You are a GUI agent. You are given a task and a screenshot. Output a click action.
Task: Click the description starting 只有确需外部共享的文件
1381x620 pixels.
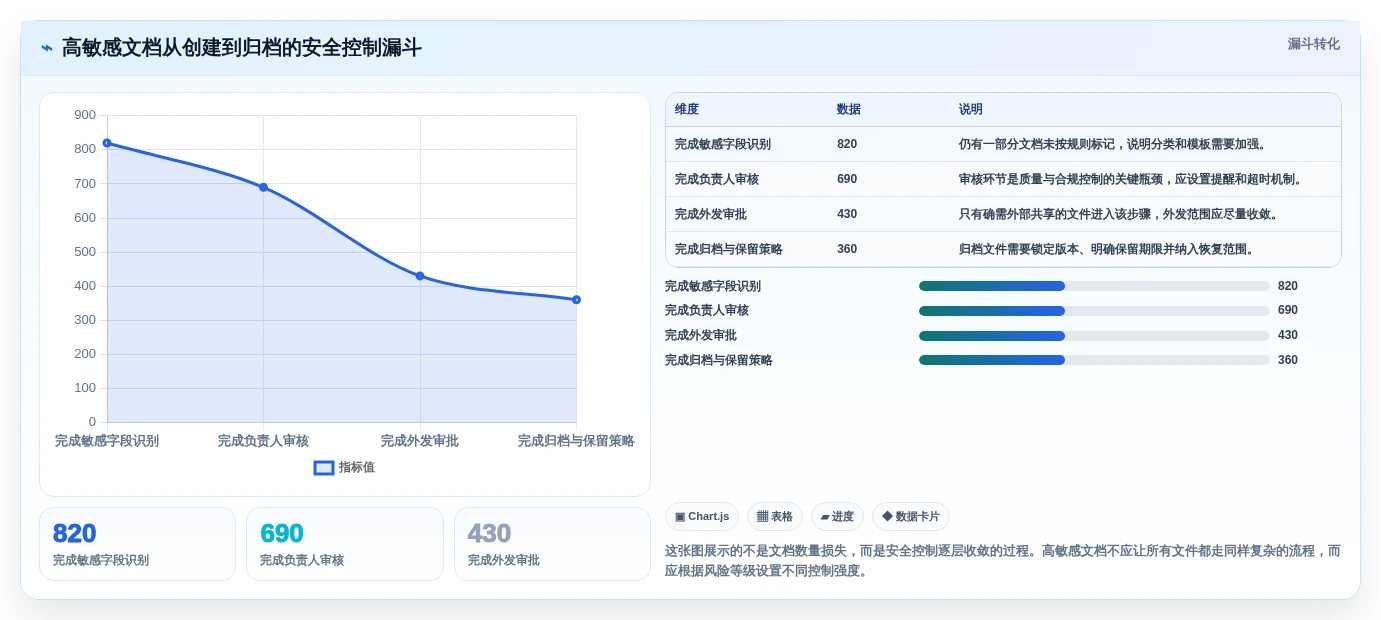[1121, 215]
